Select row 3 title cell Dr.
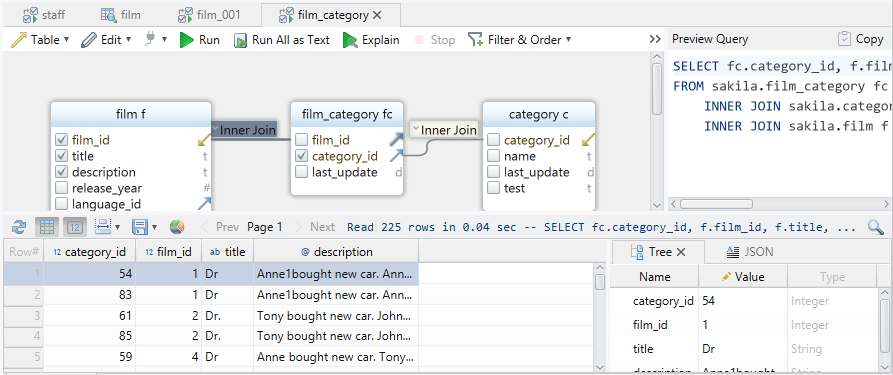The width and height of the screenshot is (893, 375). (x=228, y=316)
